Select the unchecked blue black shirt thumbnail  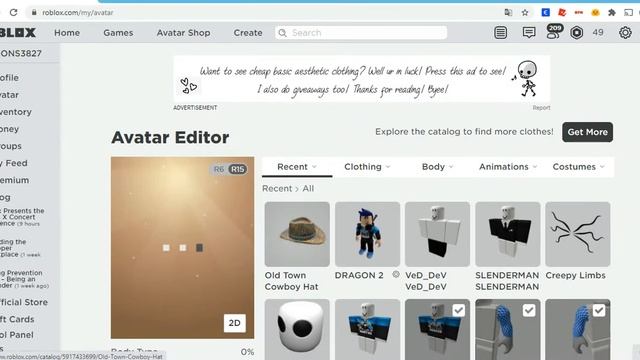click(367, 329)
